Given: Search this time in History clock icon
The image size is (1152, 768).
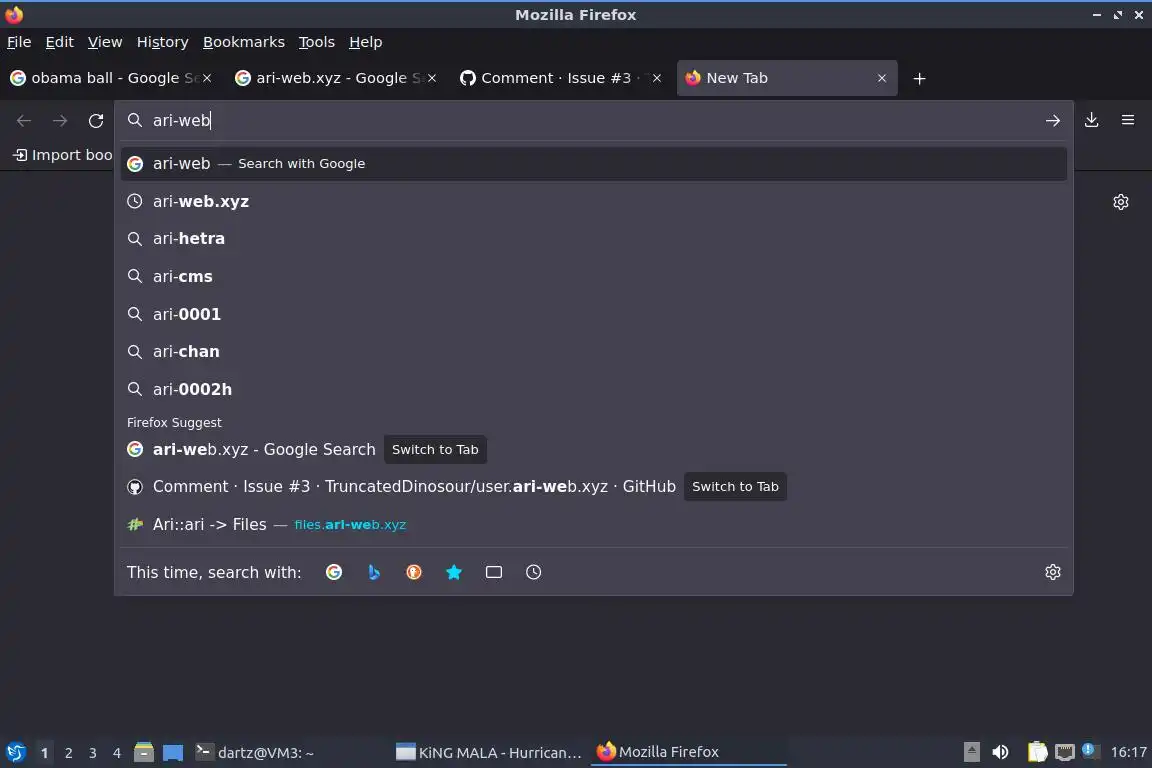Looking at the screenshot, I should tap(533, 572).
